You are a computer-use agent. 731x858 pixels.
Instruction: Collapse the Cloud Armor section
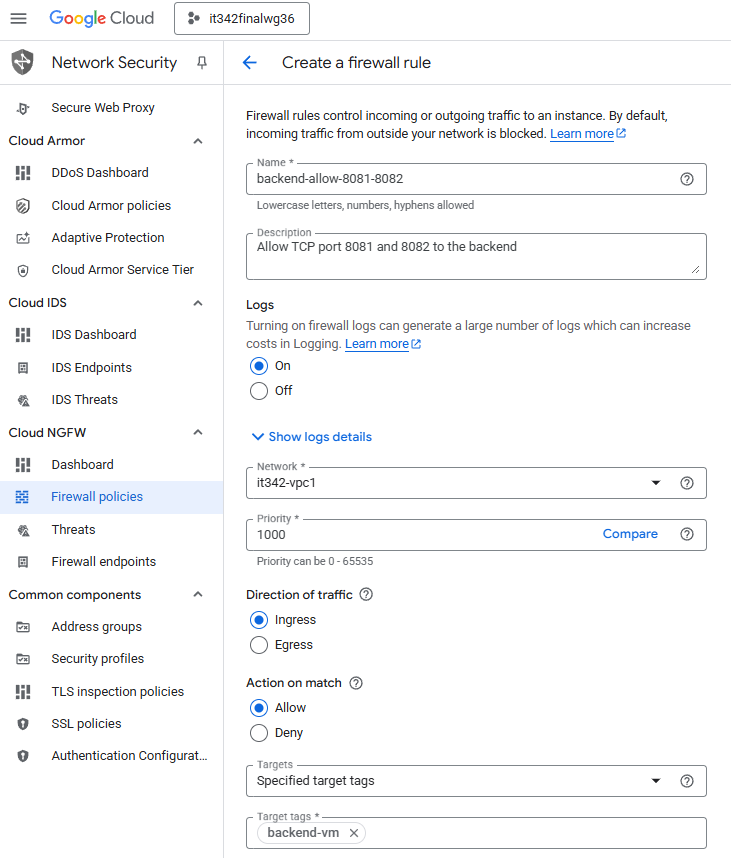click(x=198, y=141)
